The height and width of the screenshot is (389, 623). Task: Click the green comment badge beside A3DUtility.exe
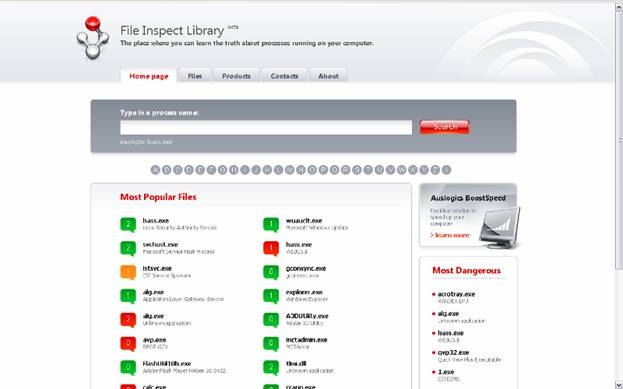[271, 320]
